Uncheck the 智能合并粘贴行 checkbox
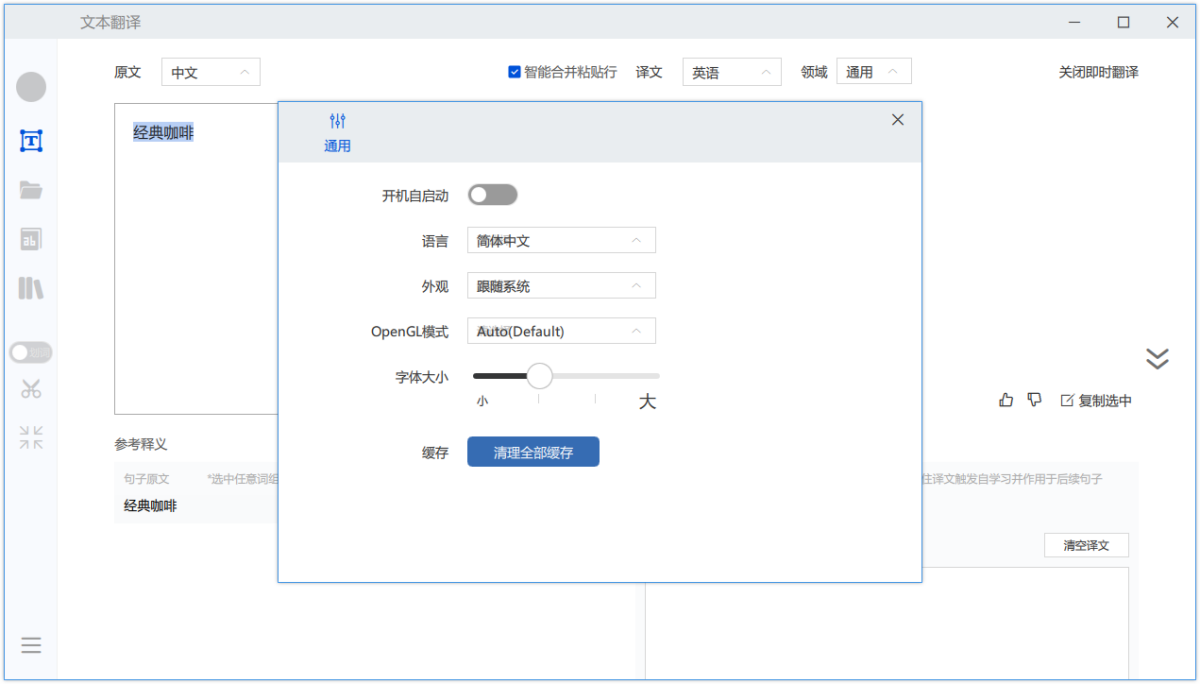 (514, 72)
